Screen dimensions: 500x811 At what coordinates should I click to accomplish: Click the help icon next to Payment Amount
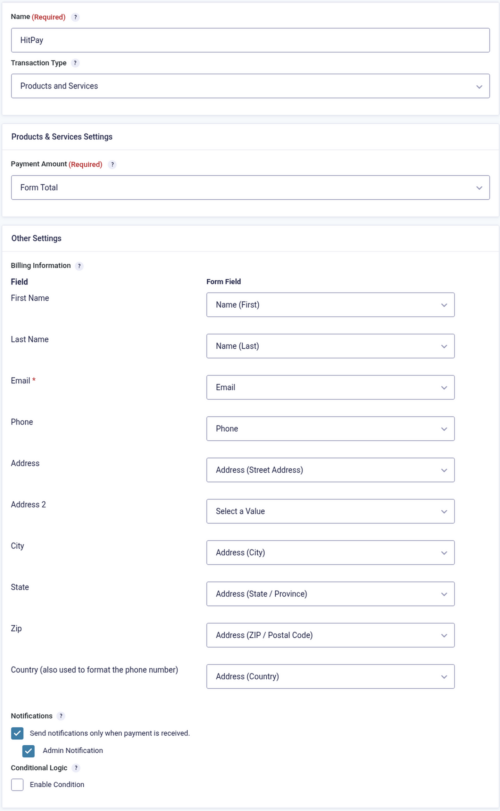tap(112, 164)
